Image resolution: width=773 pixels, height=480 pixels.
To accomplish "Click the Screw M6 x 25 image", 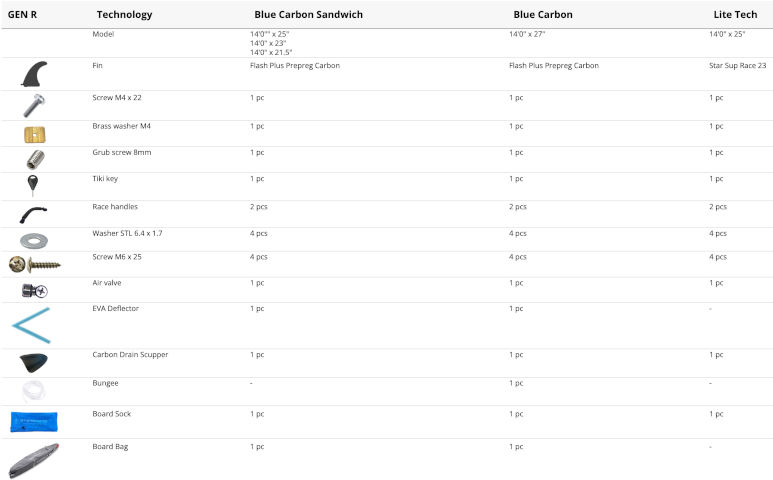I will 34,264.
